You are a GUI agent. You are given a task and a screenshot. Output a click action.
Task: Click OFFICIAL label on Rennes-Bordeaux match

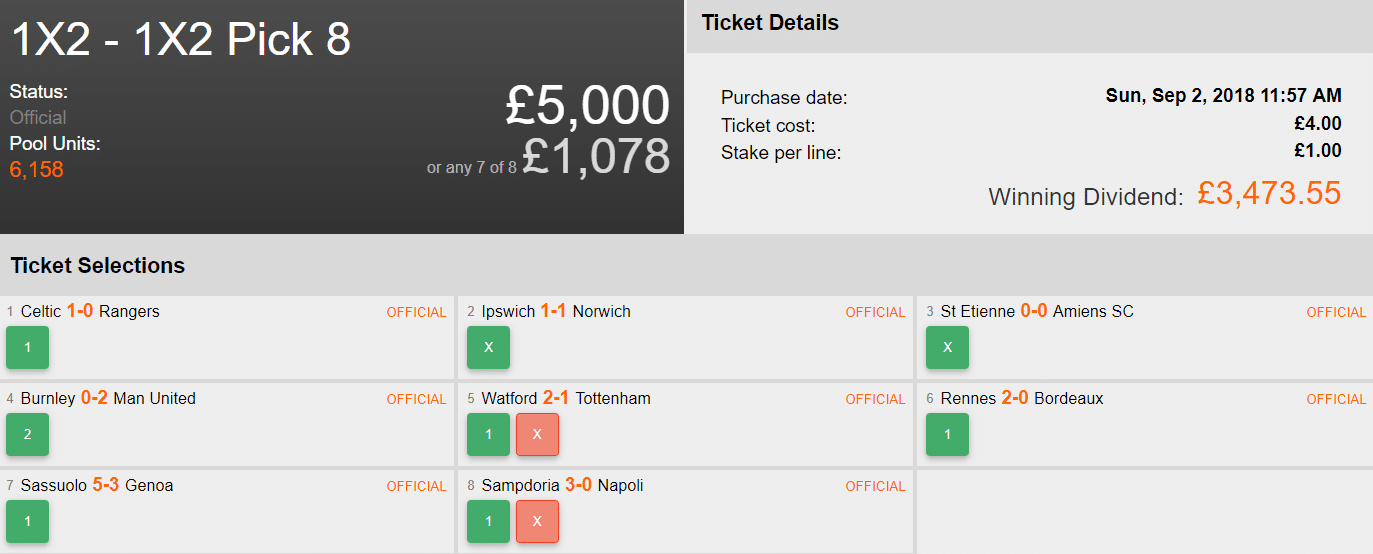pos(1336,399)
